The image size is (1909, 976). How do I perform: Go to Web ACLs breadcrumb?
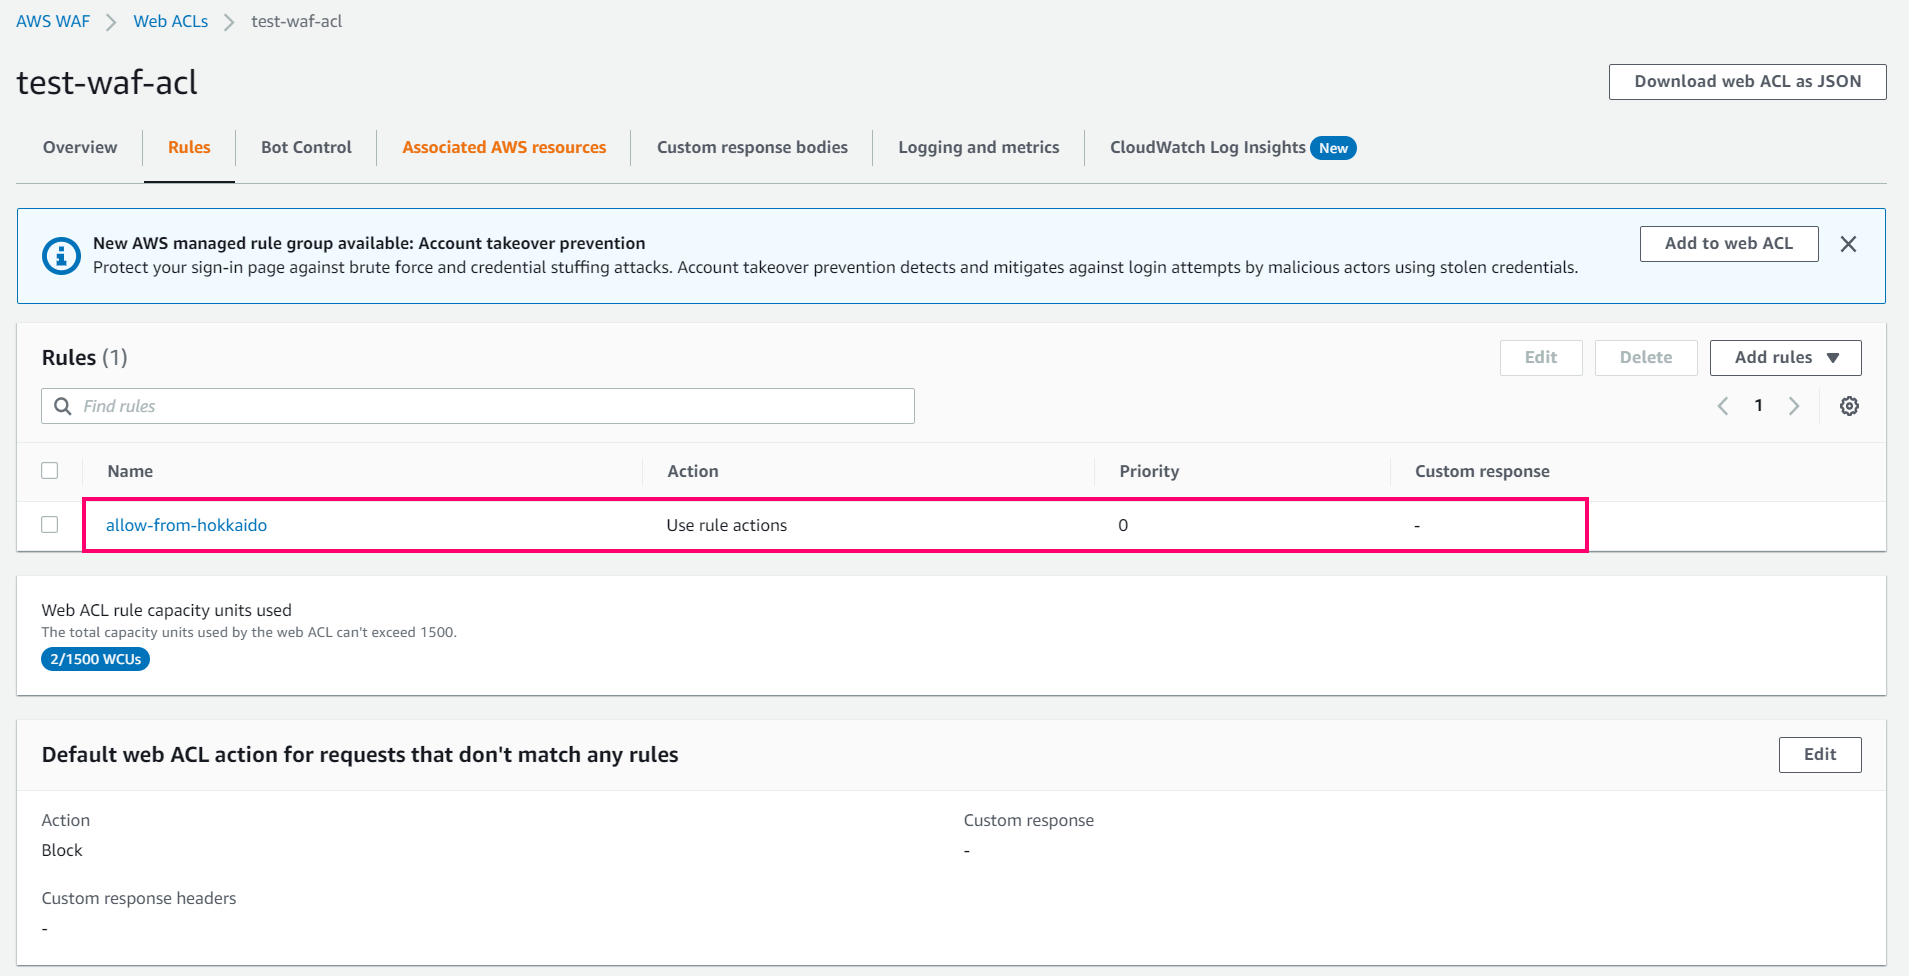coord(171,21)
